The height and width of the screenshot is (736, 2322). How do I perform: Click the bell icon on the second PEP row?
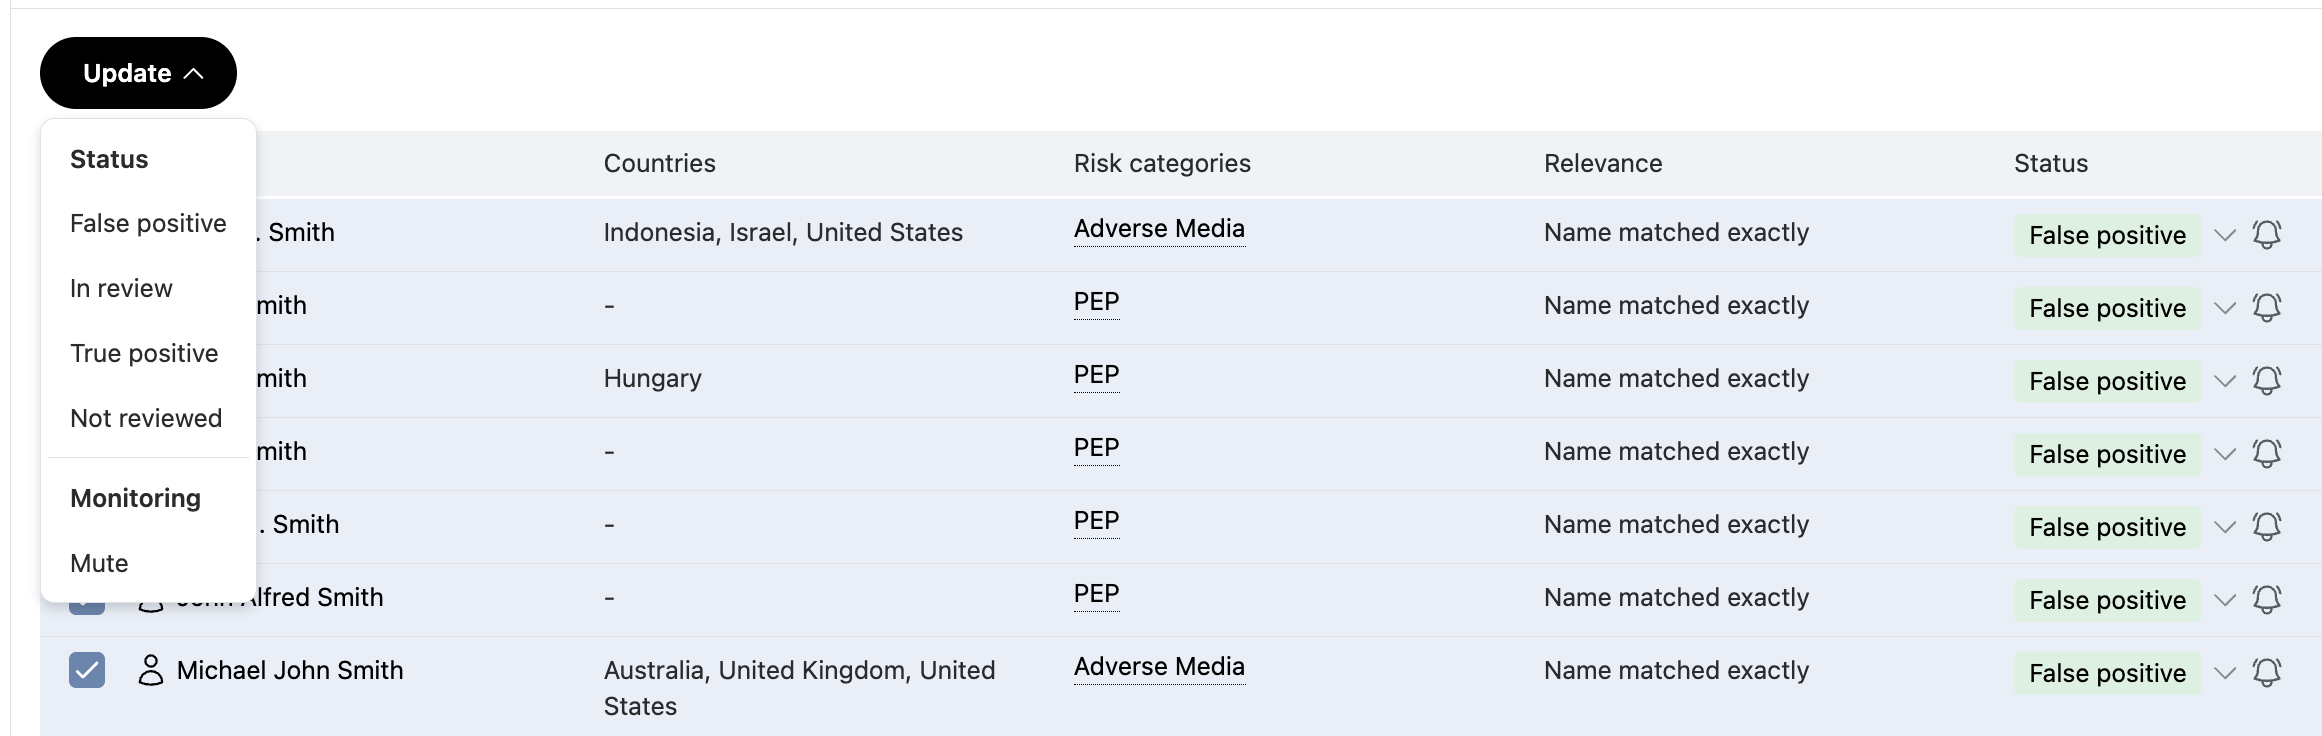point(2268,308)
